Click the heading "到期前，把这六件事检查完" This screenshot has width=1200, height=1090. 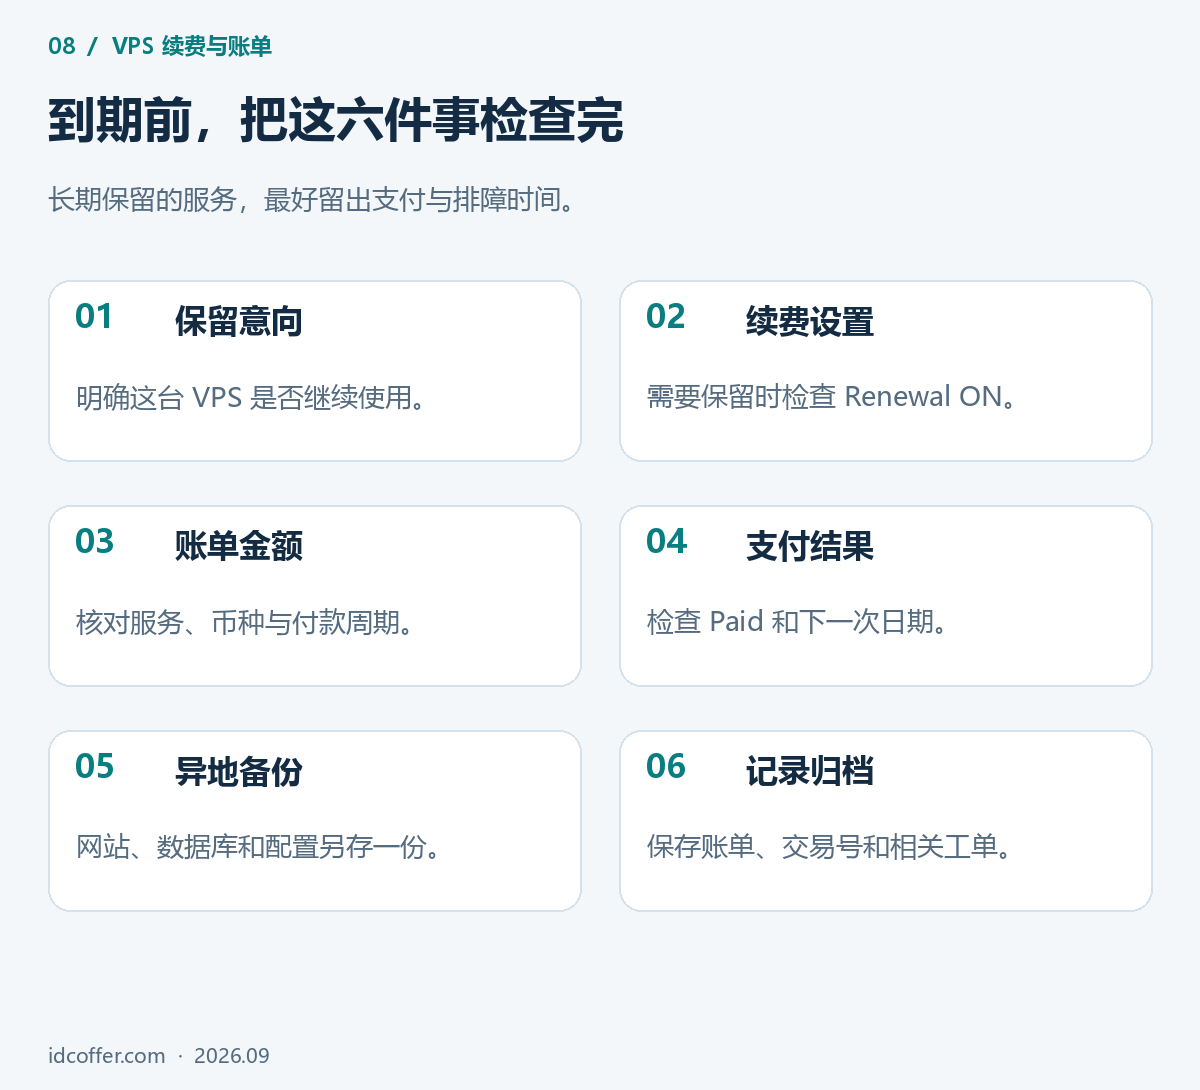(x=336, y=122)
